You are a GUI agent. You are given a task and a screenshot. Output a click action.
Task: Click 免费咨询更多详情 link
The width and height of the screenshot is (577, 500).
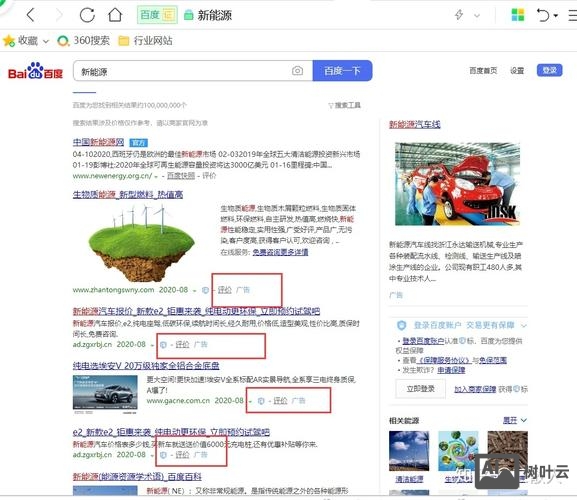280,252
